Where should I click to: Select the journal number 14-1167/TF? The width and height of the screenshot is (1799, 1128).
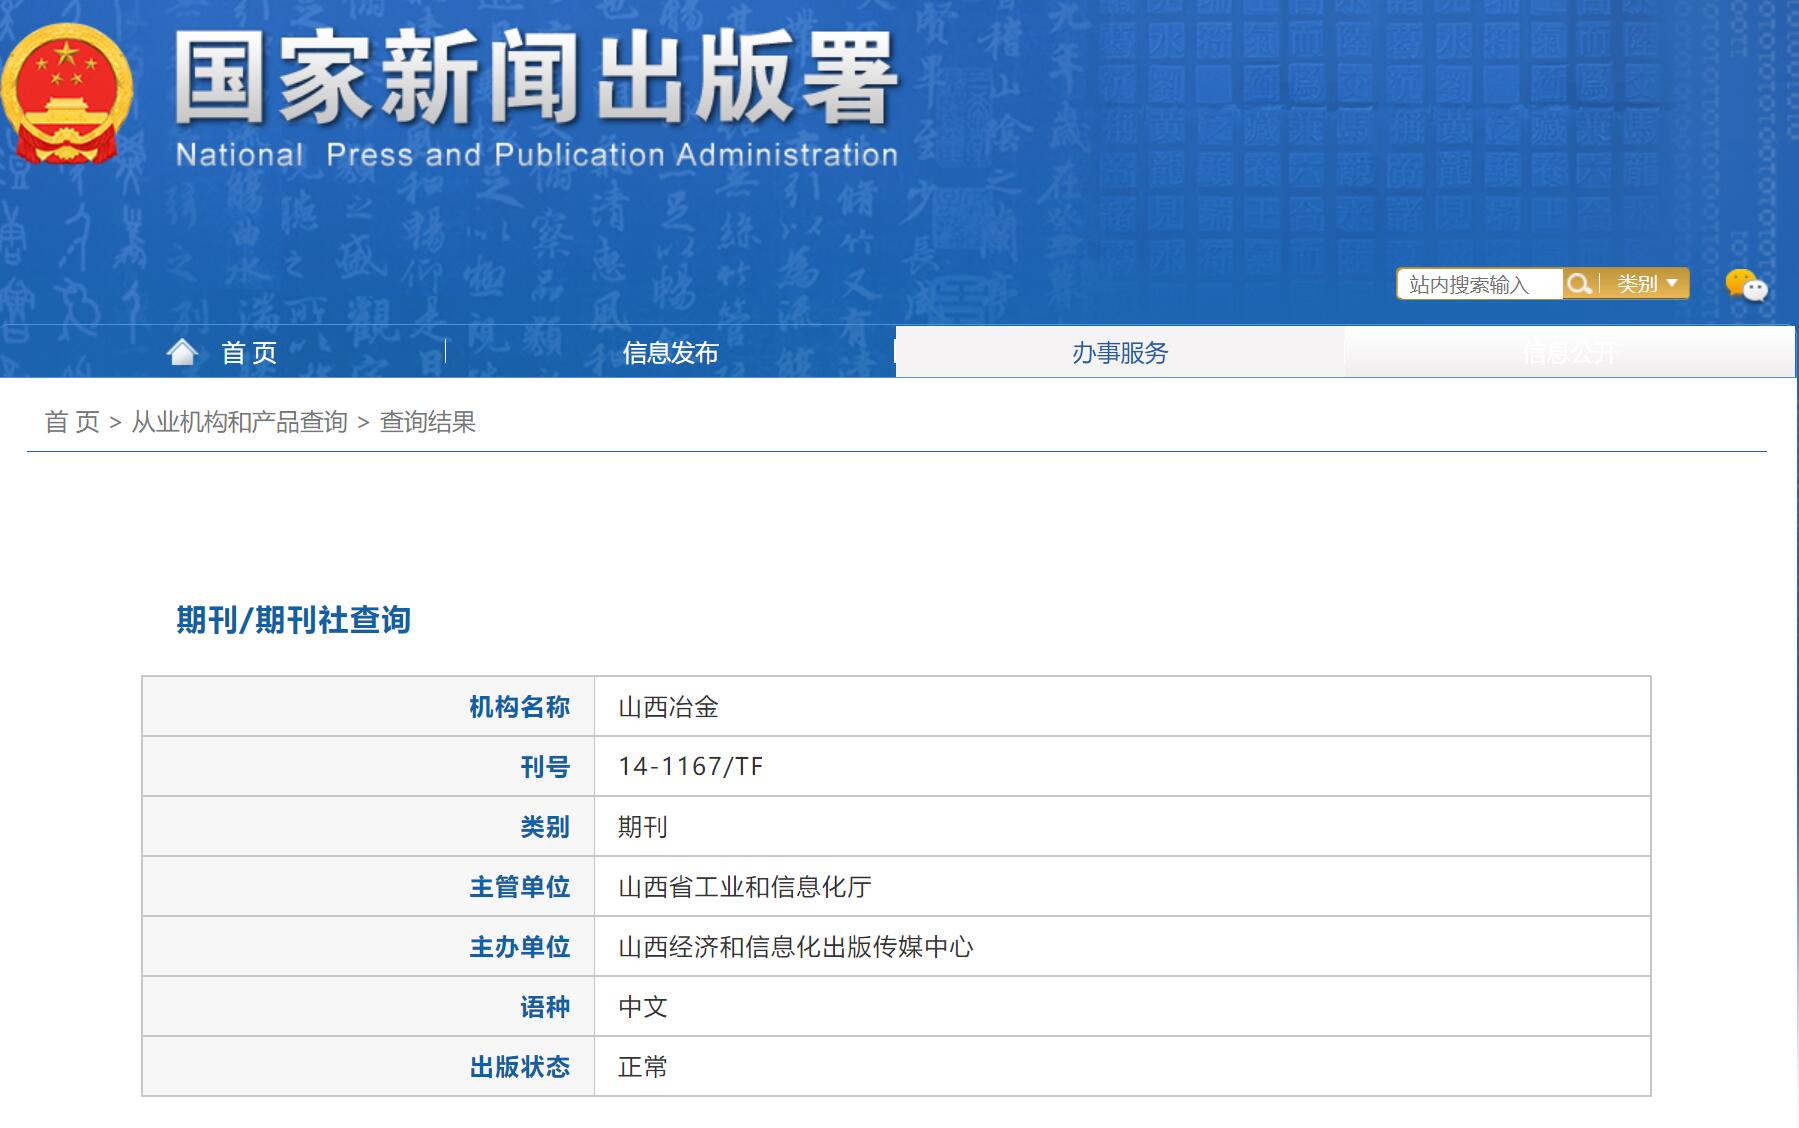pos(690,767)
